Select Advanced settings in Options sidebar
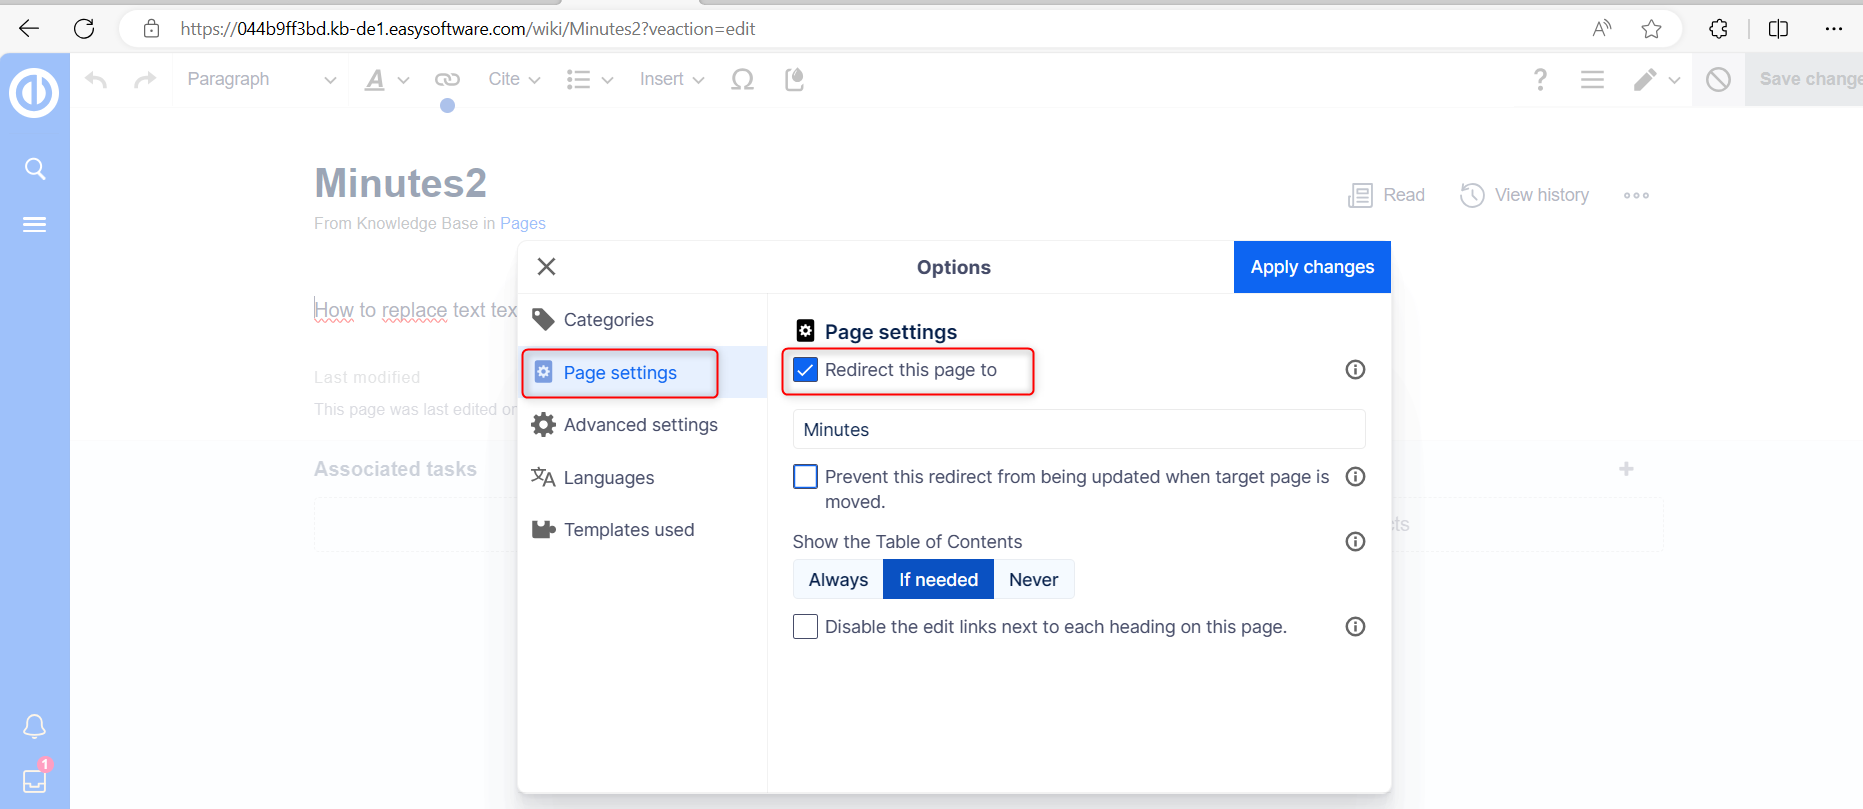 click(x=640, y=425)
